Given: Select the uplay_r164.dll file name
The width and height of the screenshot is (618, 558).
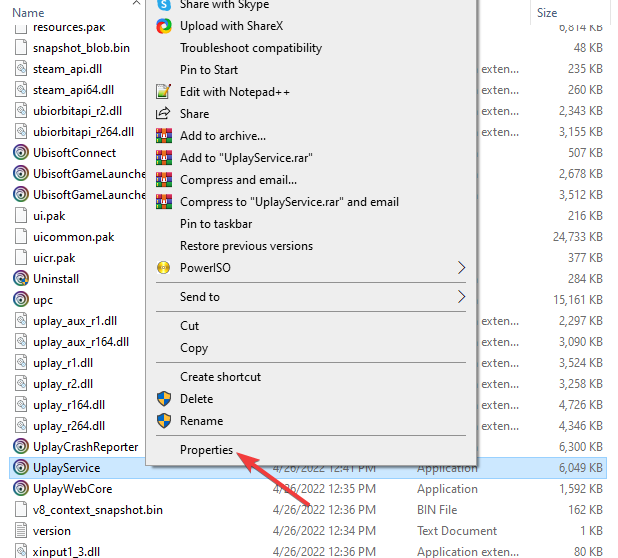Looking at the screenshot, I should point(69,405).
